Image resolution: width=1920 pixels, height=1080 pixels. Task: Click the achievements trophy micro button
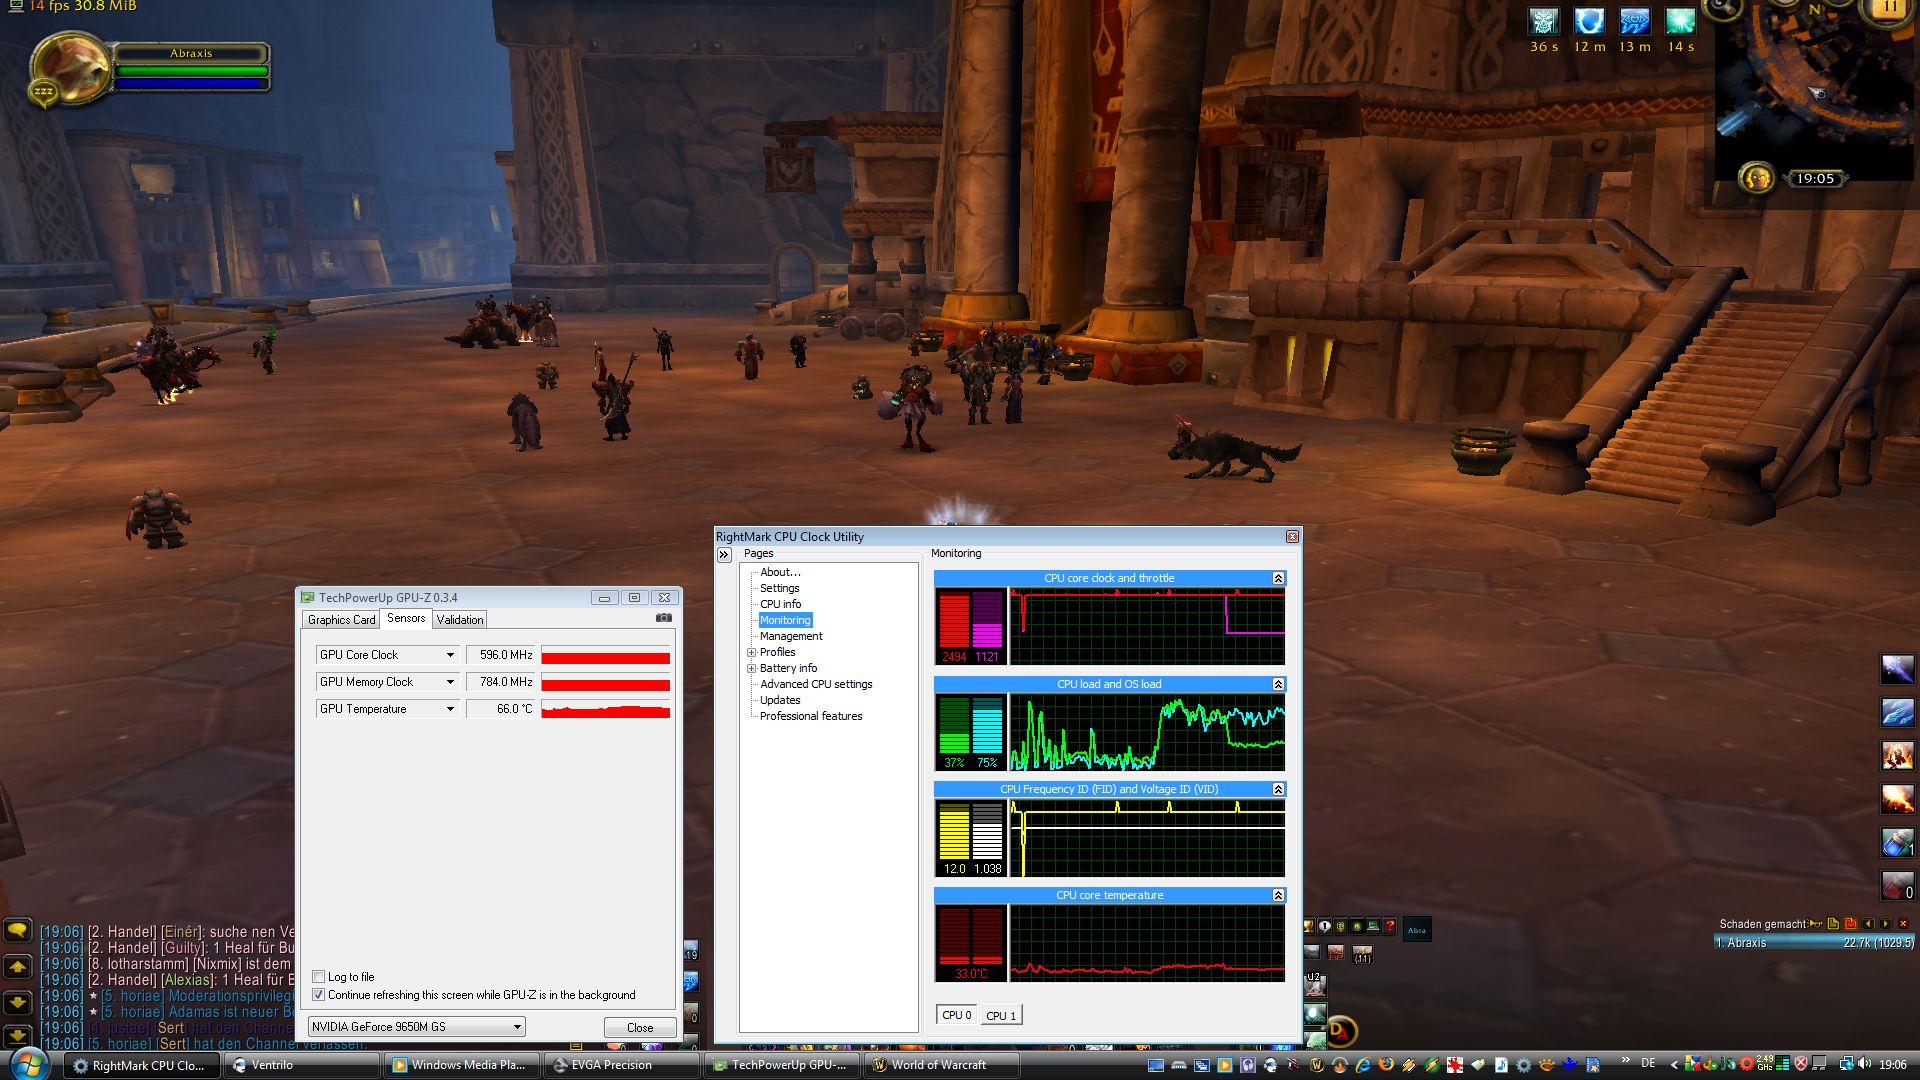(x=1309, y=926)
